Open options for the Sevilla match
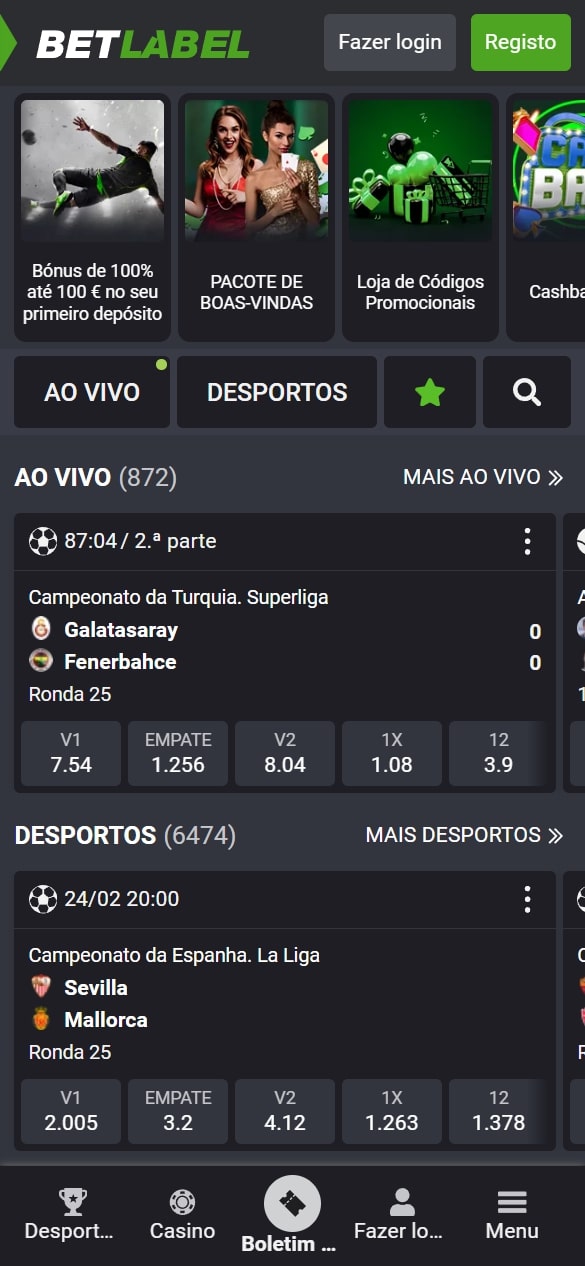 click(527, 899)
